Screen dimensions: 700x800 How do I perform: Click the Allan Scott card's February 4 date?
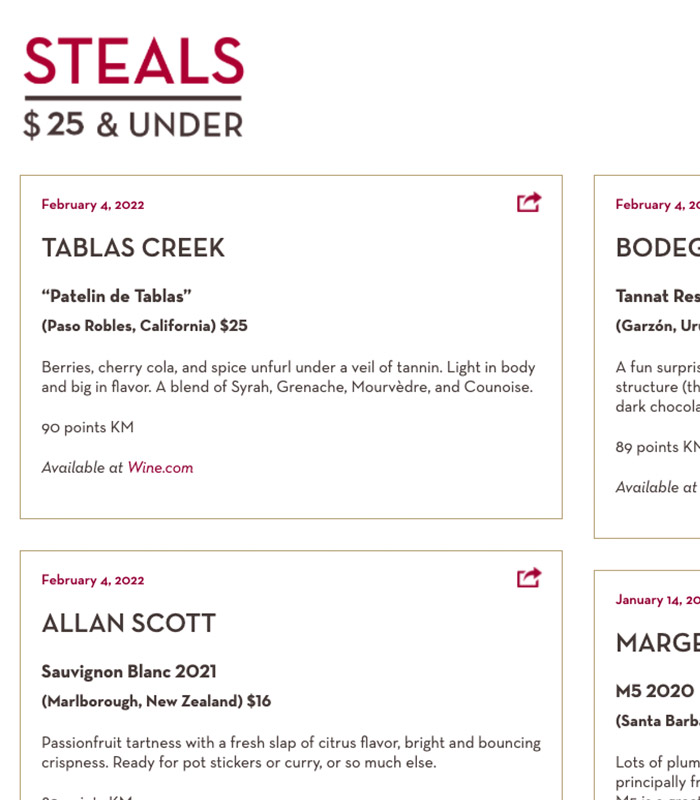coord(93,581)
